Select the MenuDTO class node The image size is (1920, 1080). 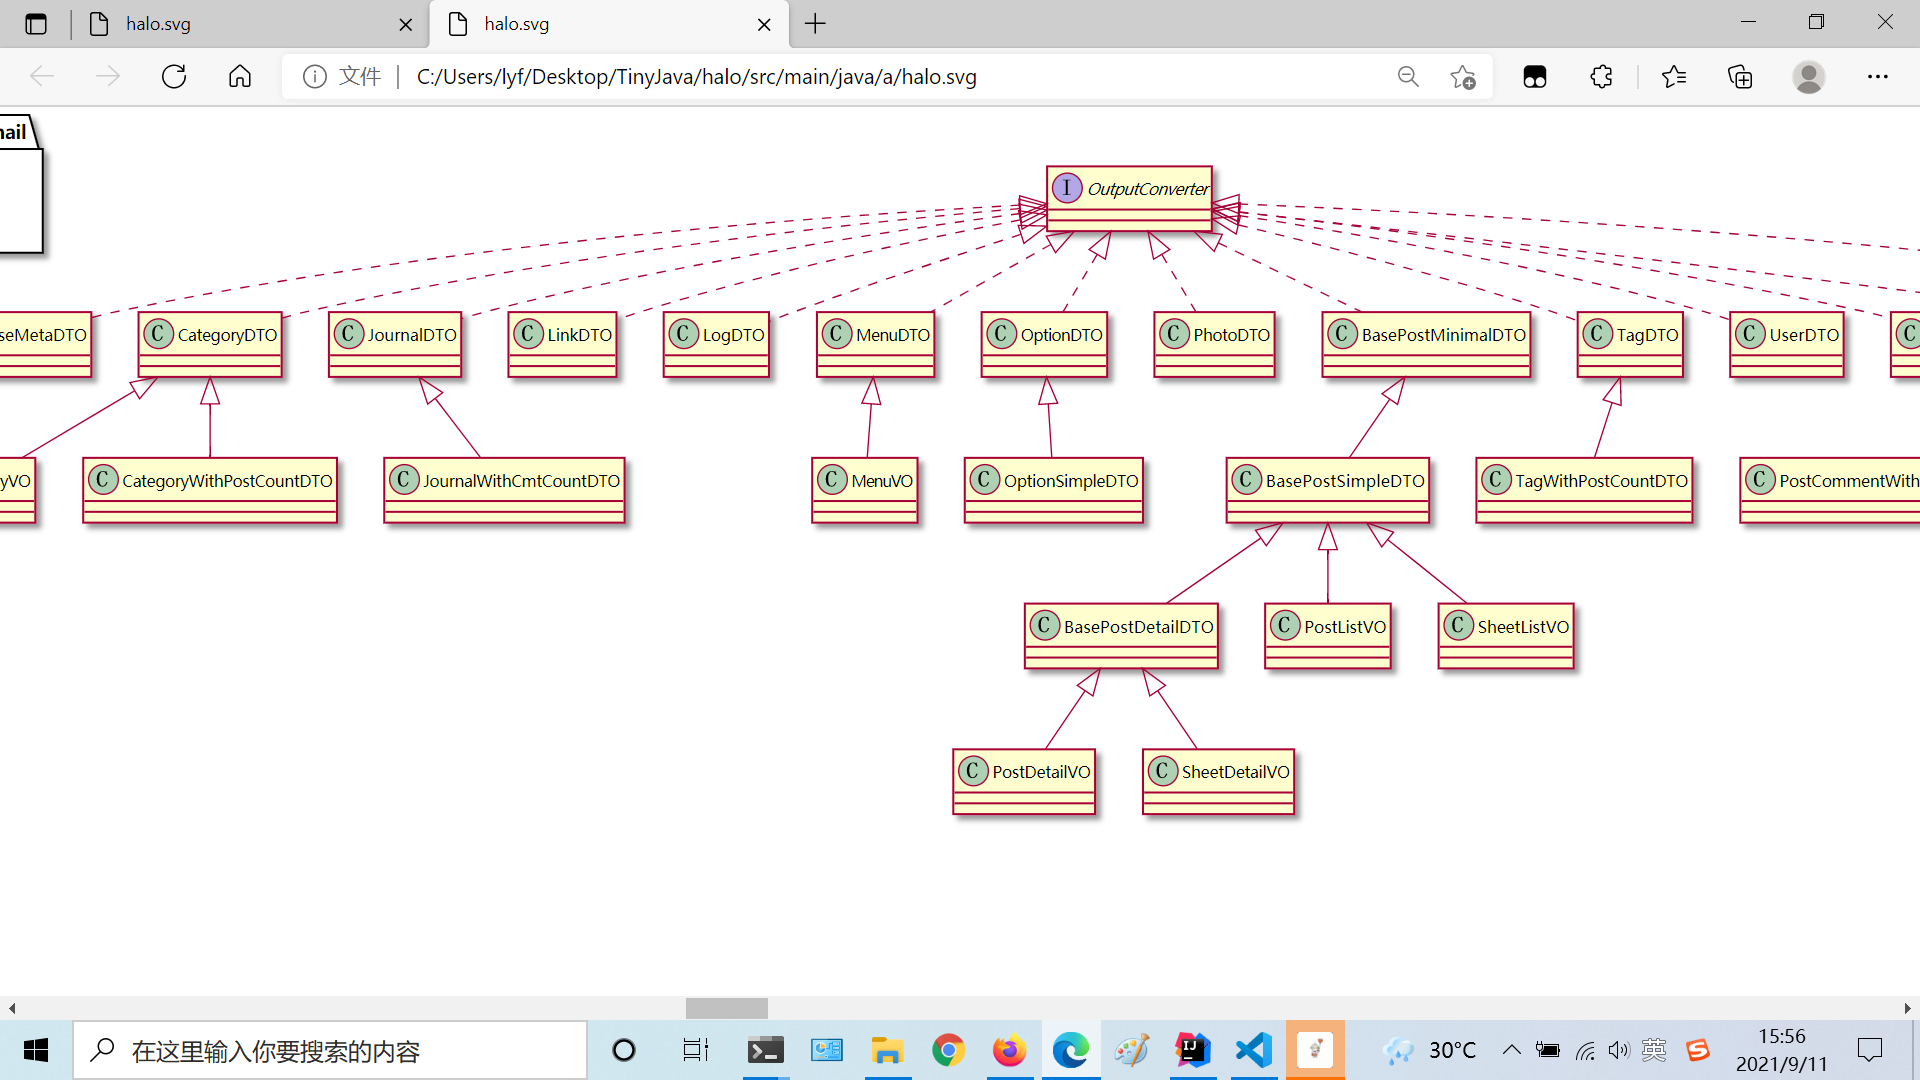tap(875, 344)
